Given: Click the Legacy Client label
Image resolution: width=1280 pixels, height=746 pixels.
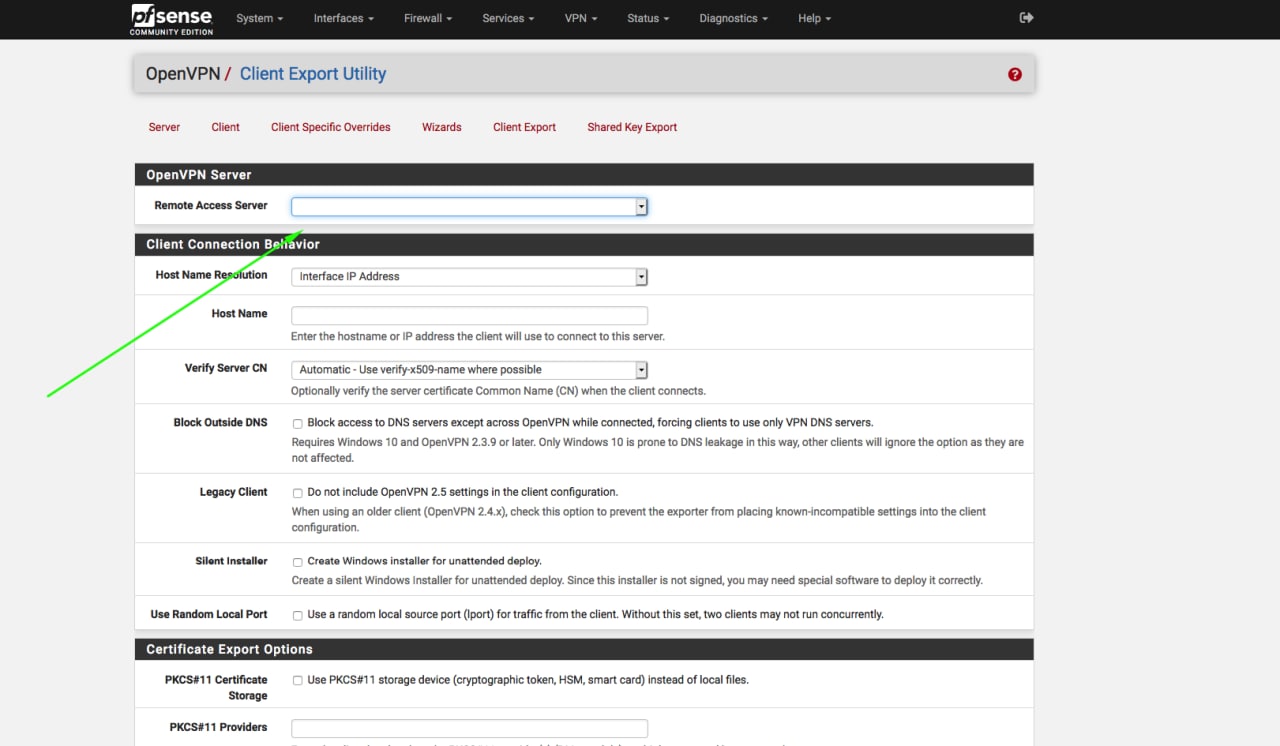Looking at the screenshot, I should tap(234, 492).
